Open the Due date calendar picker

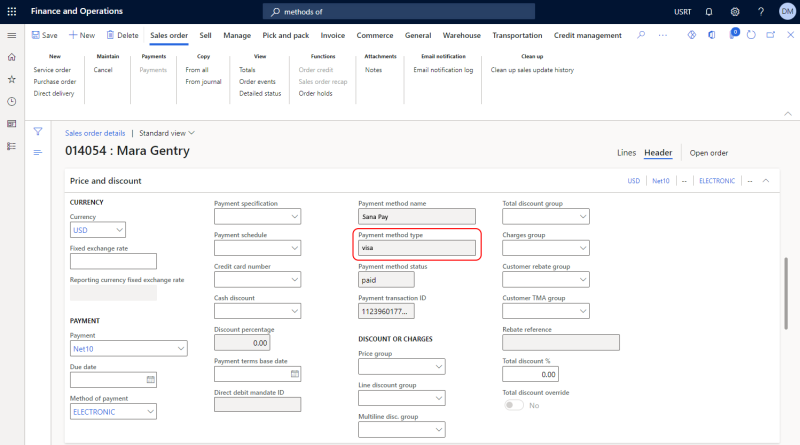(x=151, y=379)
